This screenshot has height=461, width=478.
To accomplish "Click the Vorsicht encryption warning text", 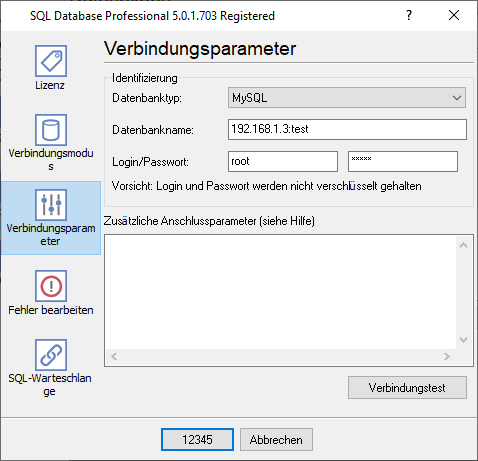I will (266, 186).
